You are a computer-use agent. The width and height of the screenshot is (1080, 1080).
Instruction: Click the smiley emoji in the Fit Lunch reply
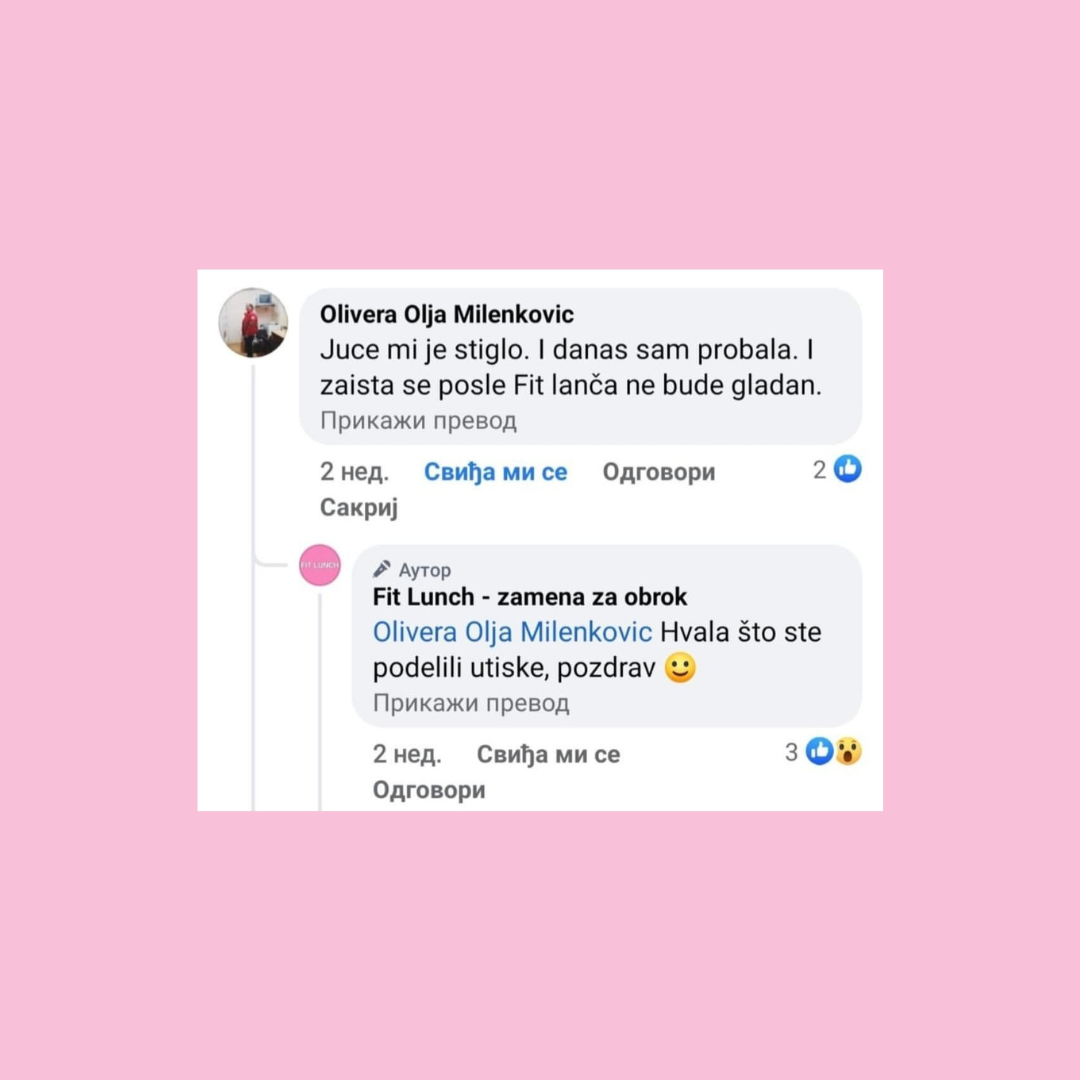pos(680,667)
